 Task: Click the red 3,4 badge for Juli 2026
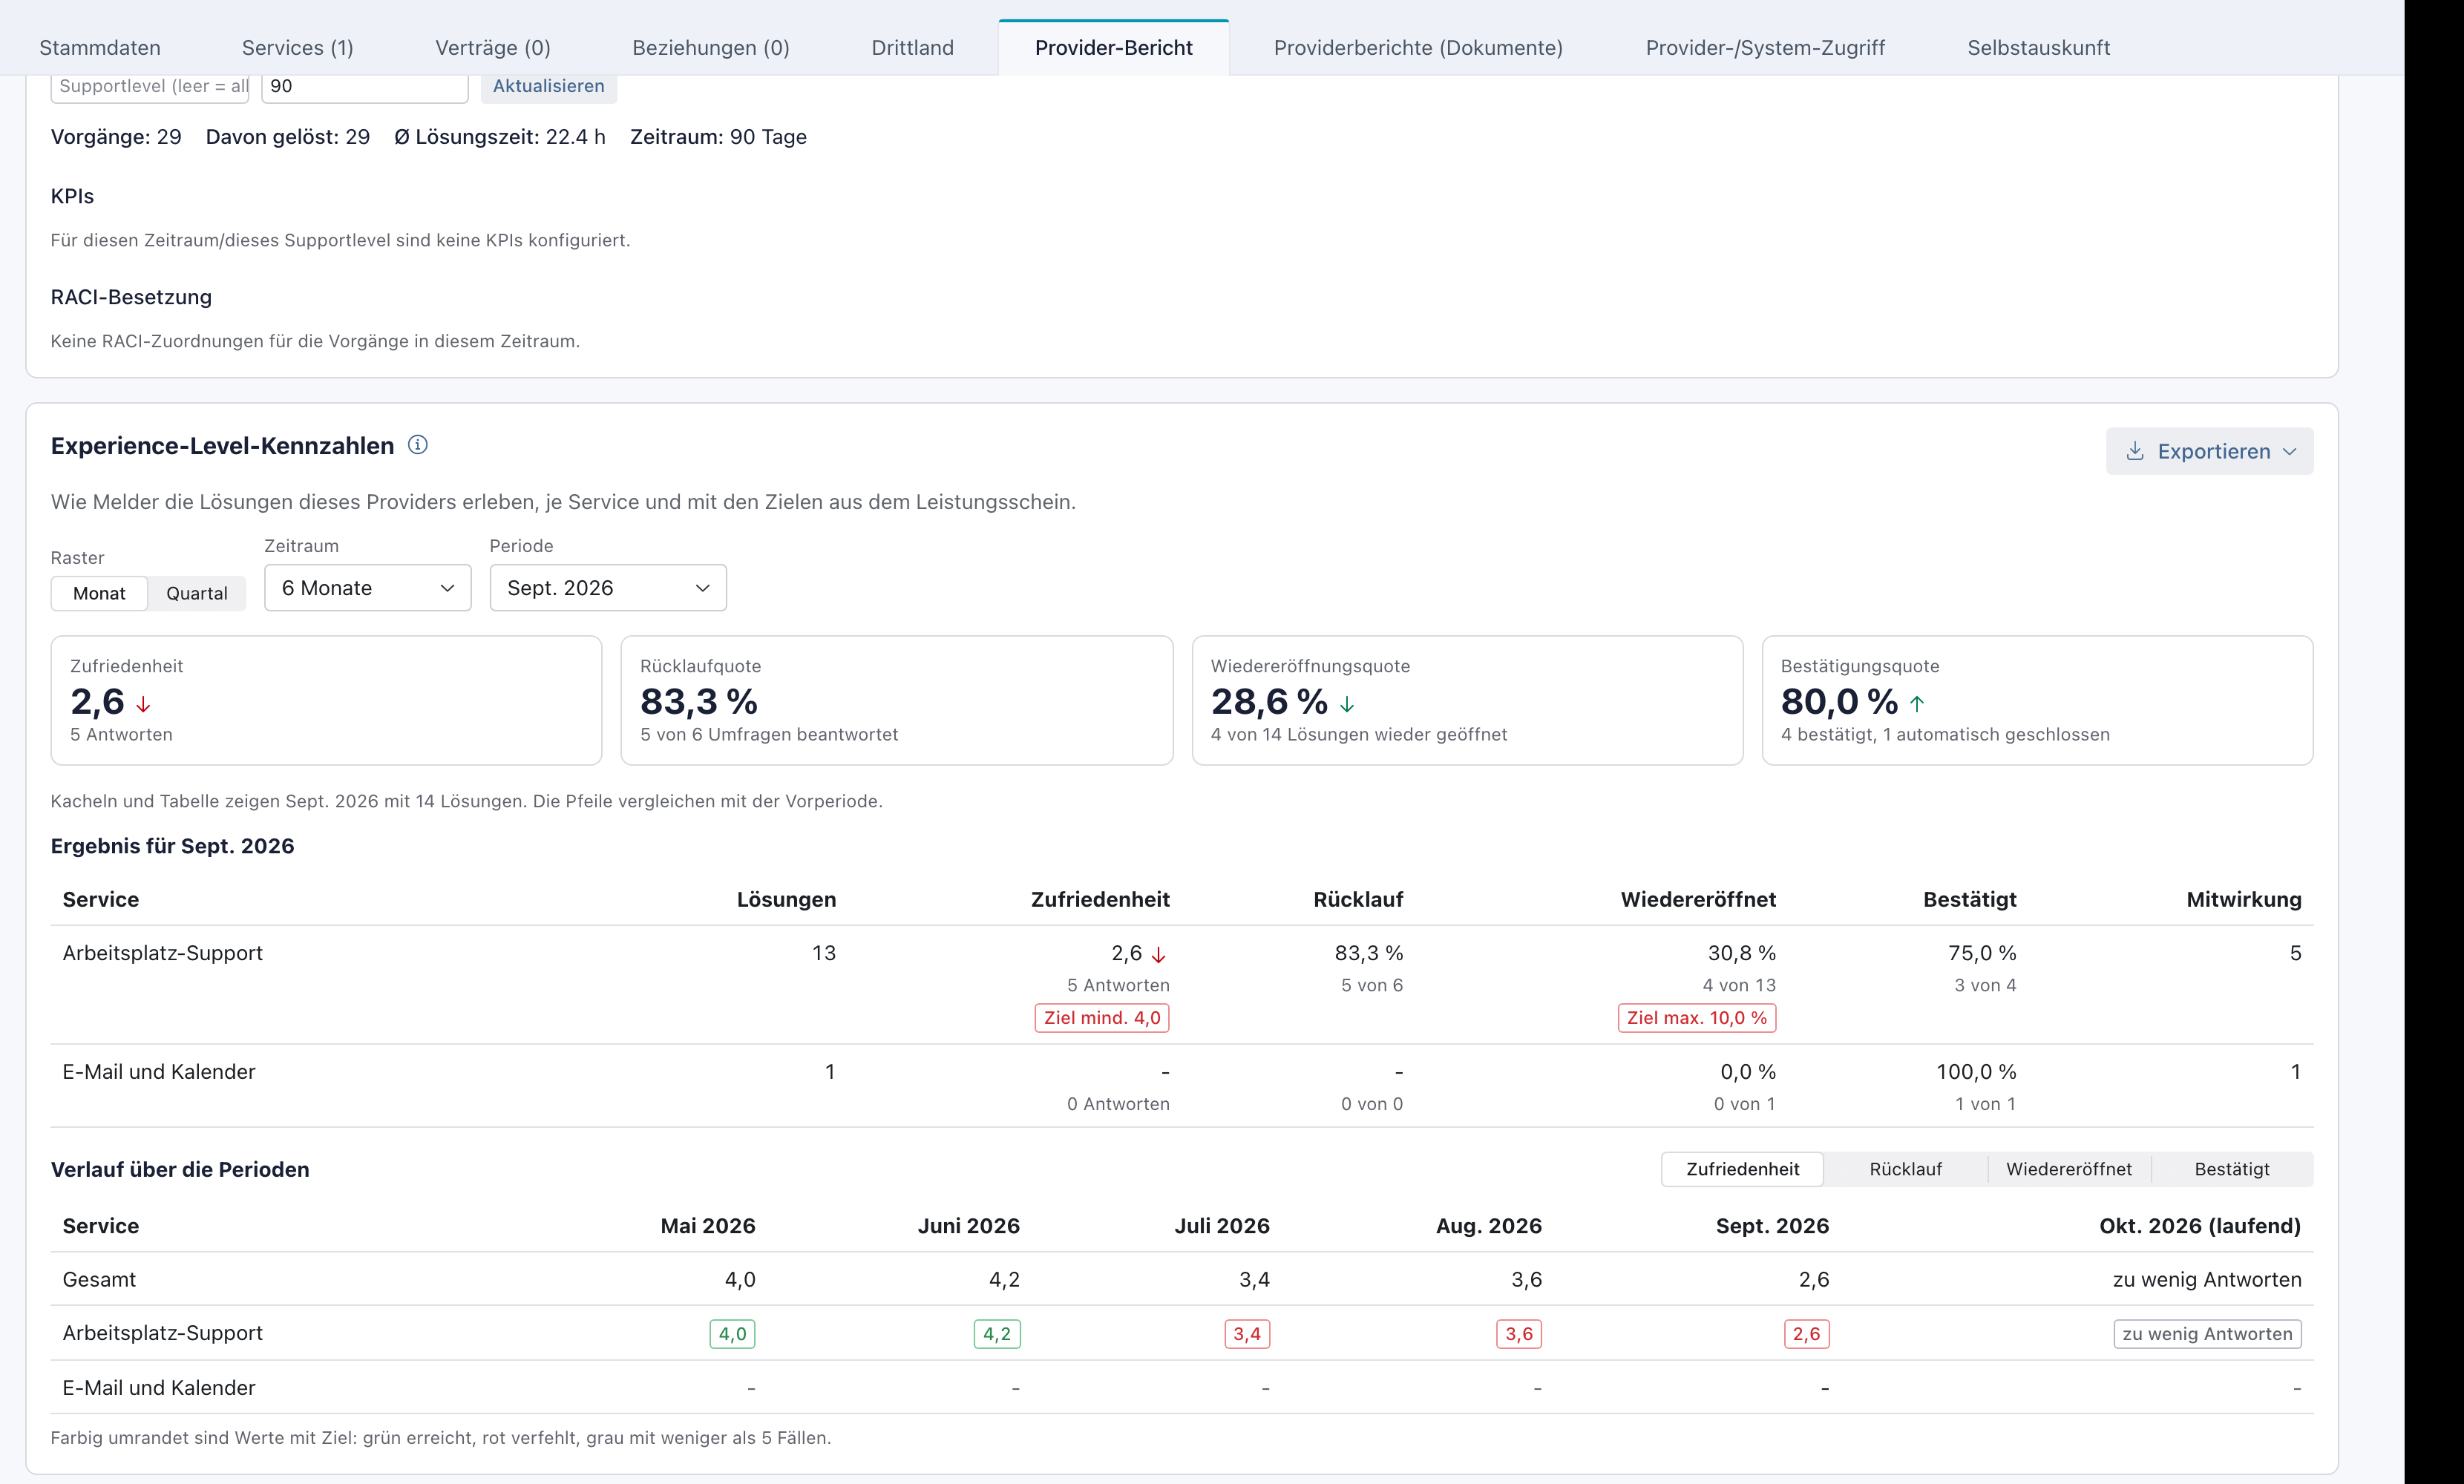tap(1247, 1334)
